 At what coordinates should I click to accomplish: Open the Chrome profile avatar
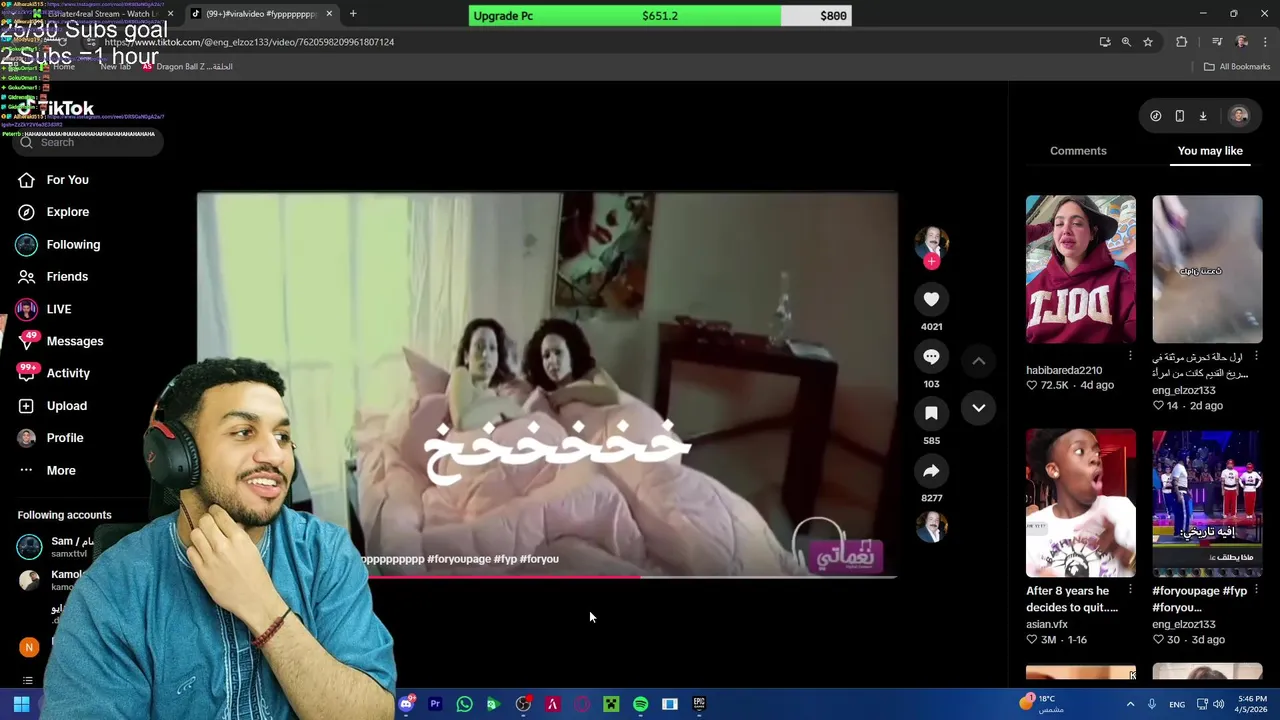[x=1242, y=42]
